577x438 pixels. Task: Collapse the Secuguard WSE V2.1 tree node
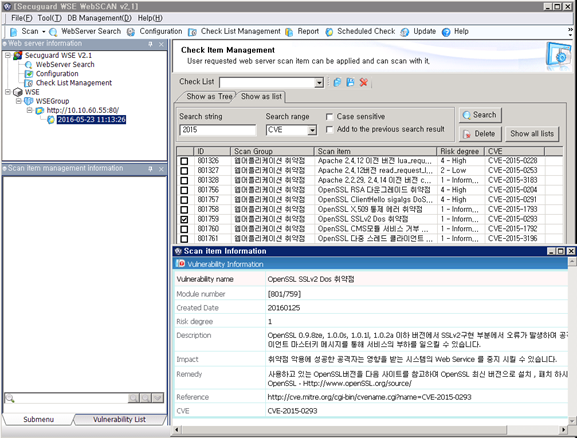click(8, 55)
